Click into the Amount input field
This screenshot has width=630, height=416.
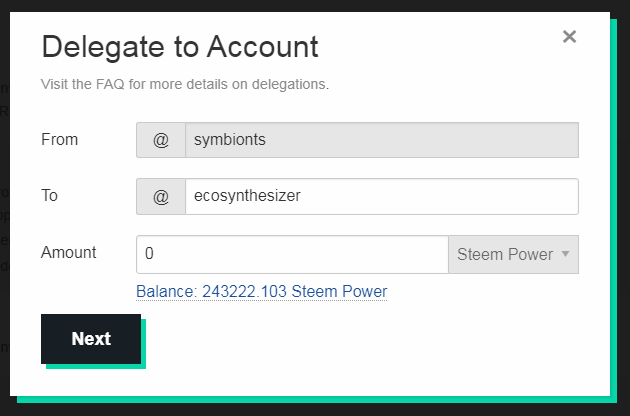click(x=292, y=254)
